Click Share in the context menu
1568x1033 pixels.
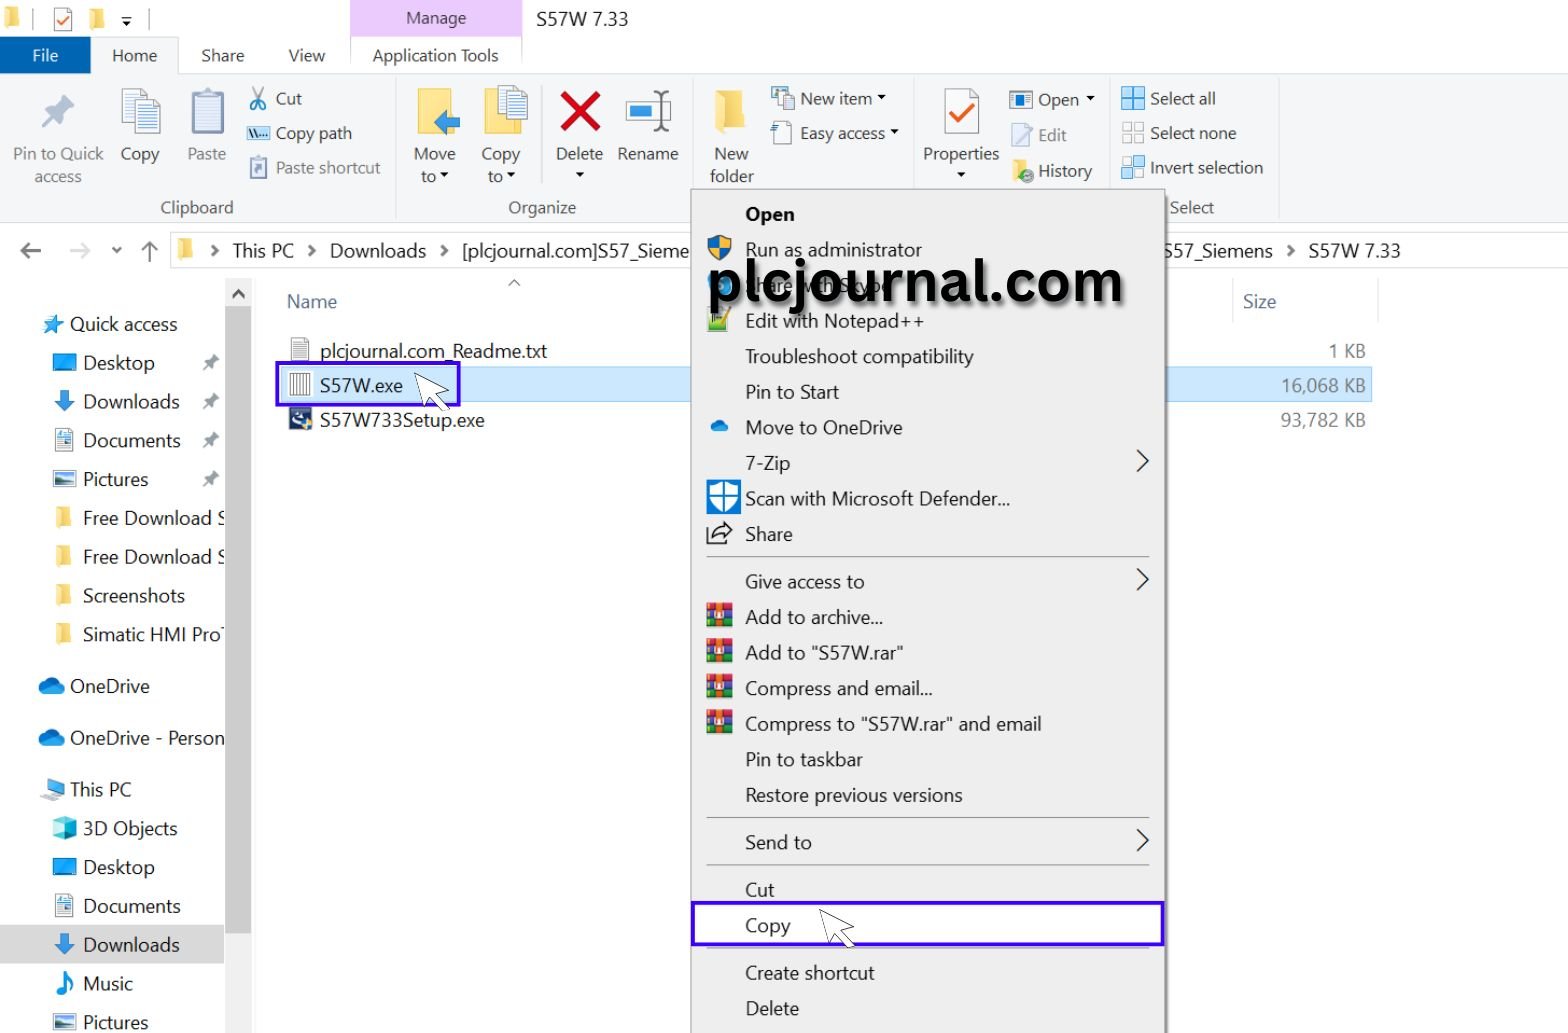point(927,534)
